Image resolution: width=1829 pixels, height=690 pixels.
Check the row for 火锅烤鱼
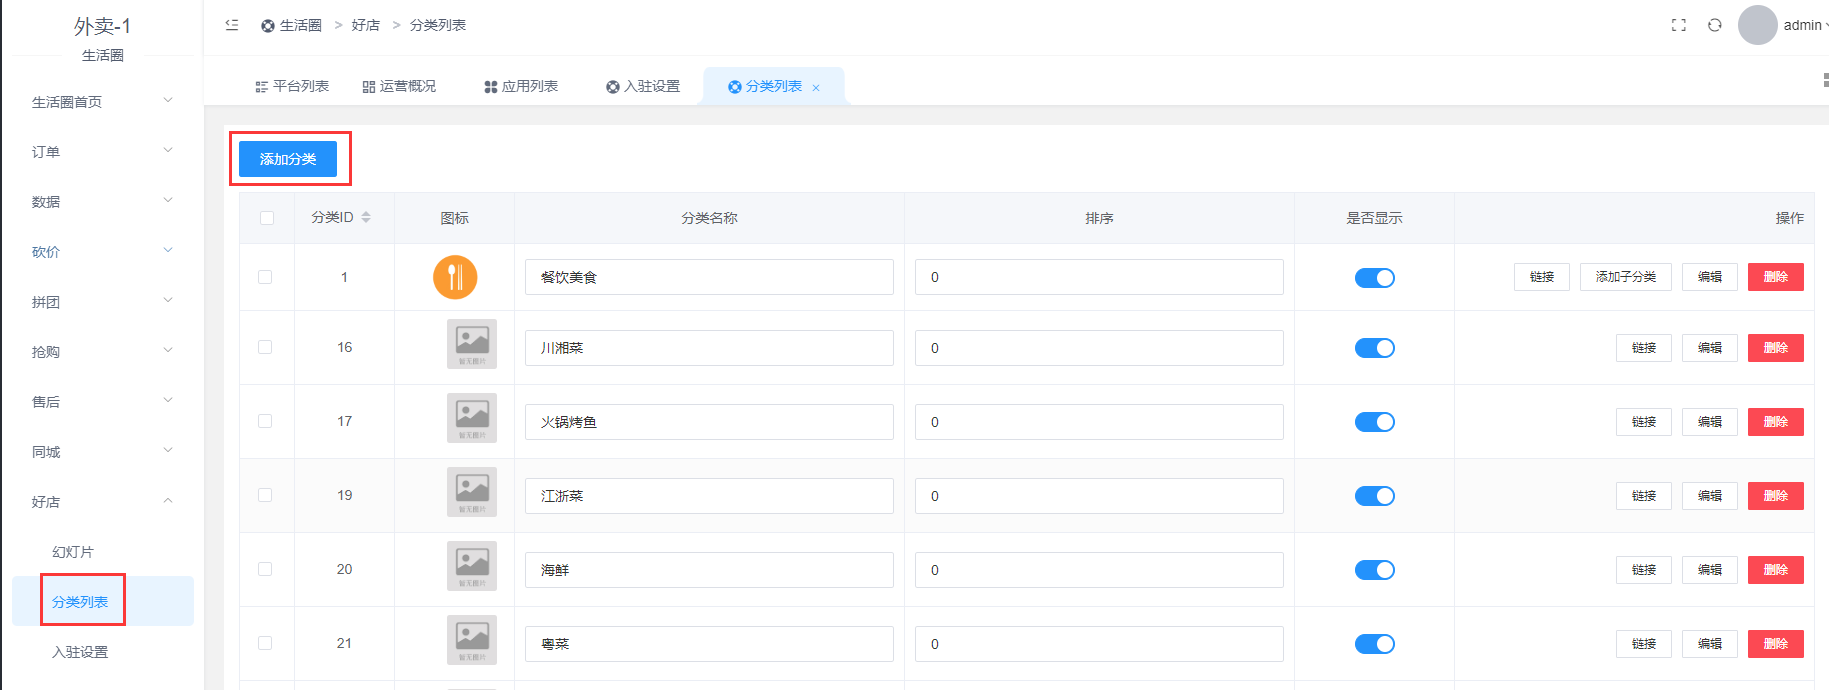(265, 421)
